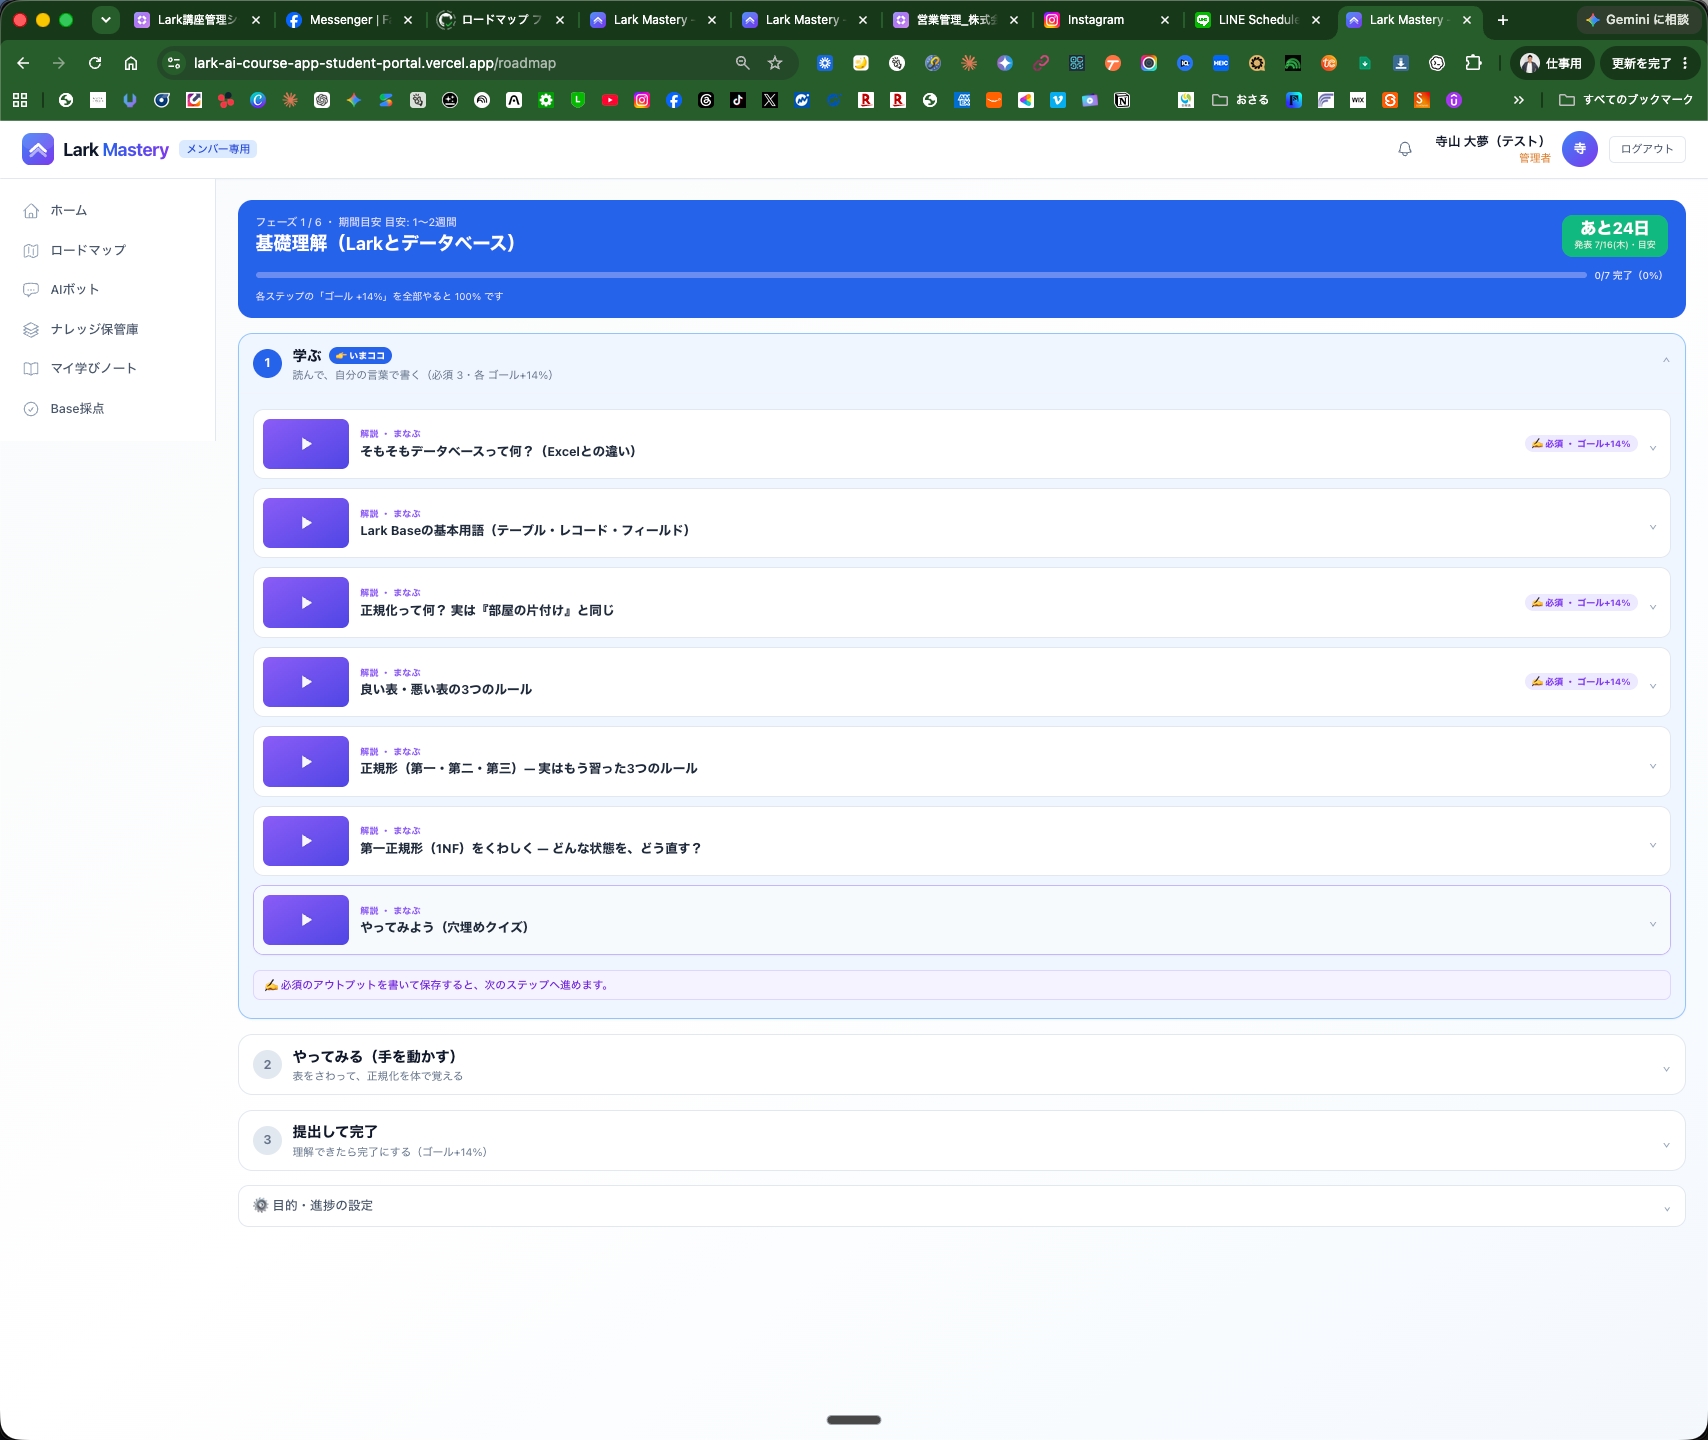This screenshot has width=1708, height=1440.
Task: Expand the 第一正規形(1NF) row chevron
Action: pos(1653,845)
